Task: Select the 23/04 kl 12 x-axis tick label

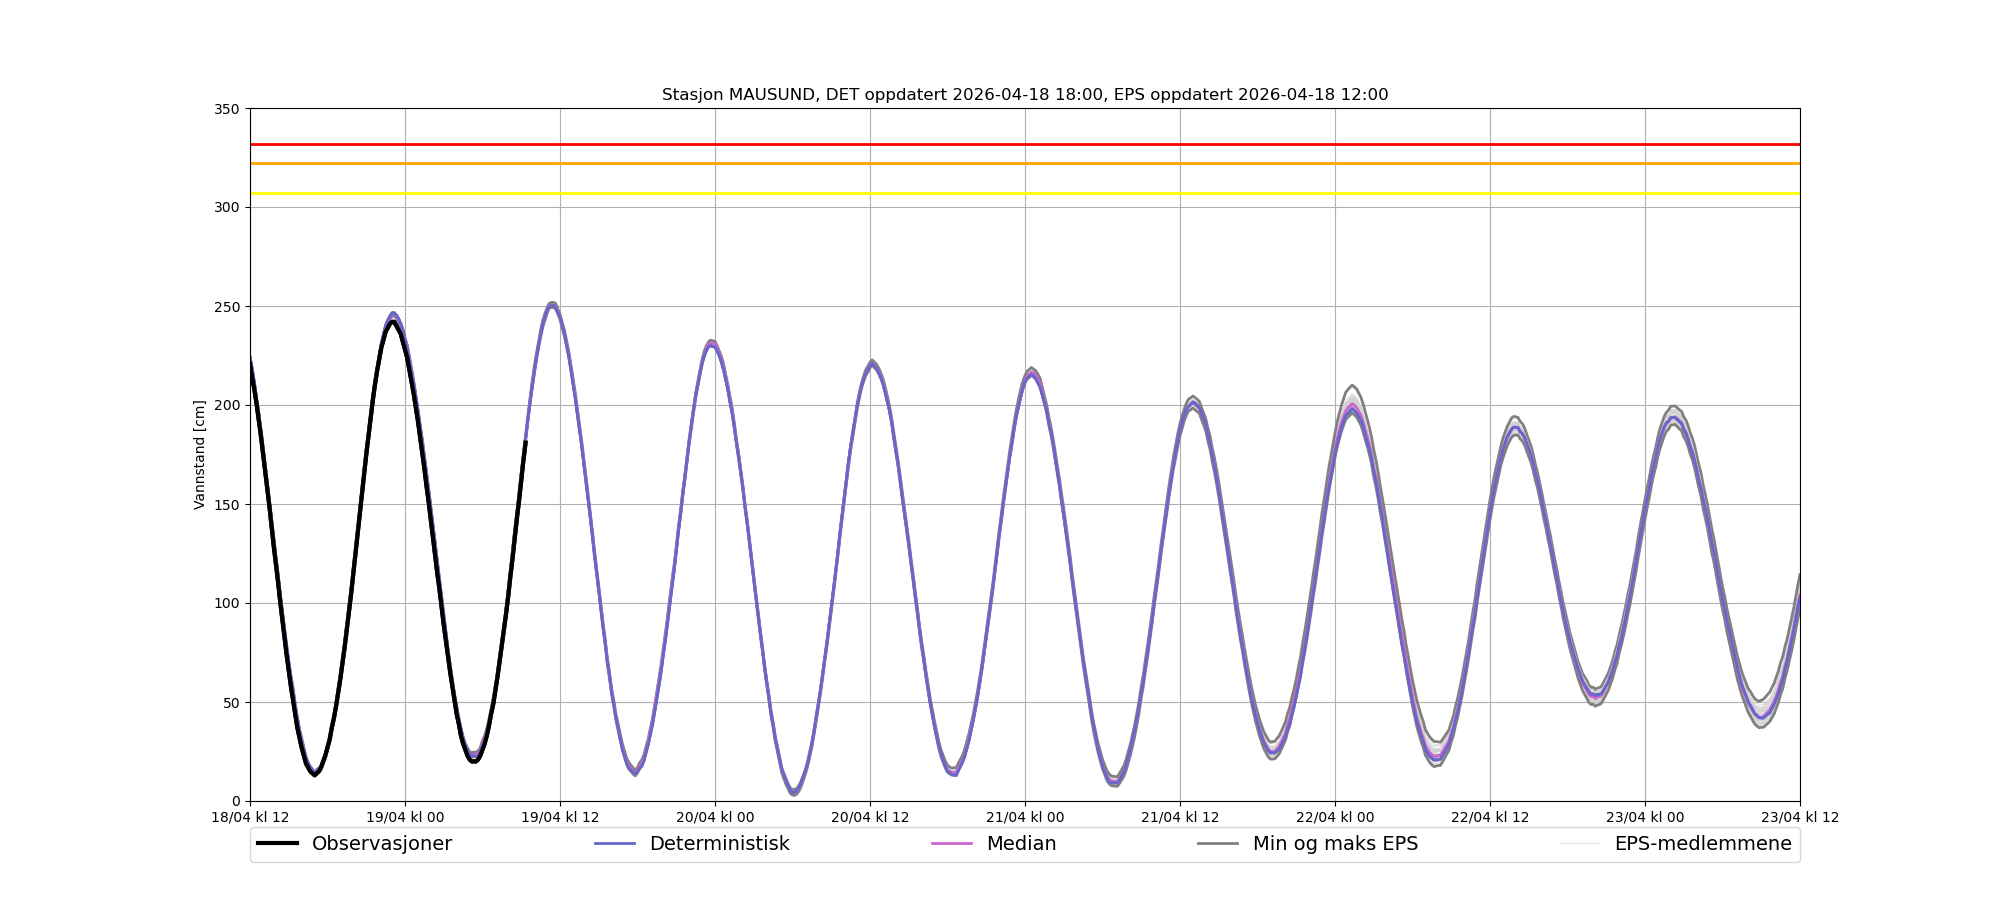Action: click(x=1799, y=817)
